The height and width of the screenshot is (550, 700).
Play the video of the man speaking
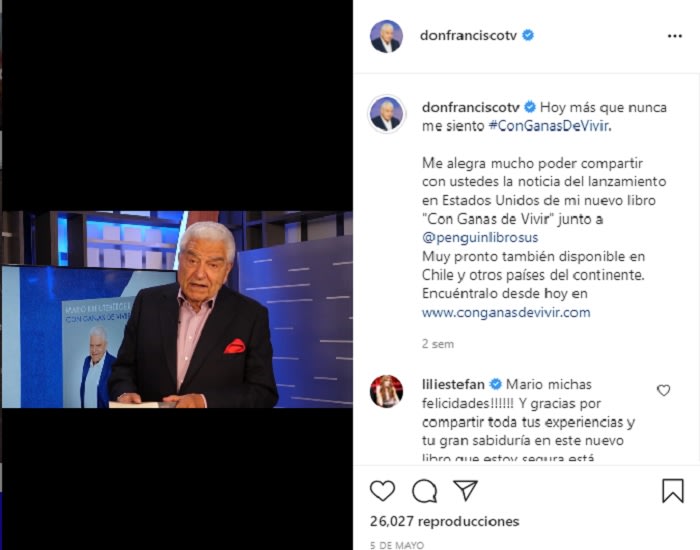pos(177,309)
